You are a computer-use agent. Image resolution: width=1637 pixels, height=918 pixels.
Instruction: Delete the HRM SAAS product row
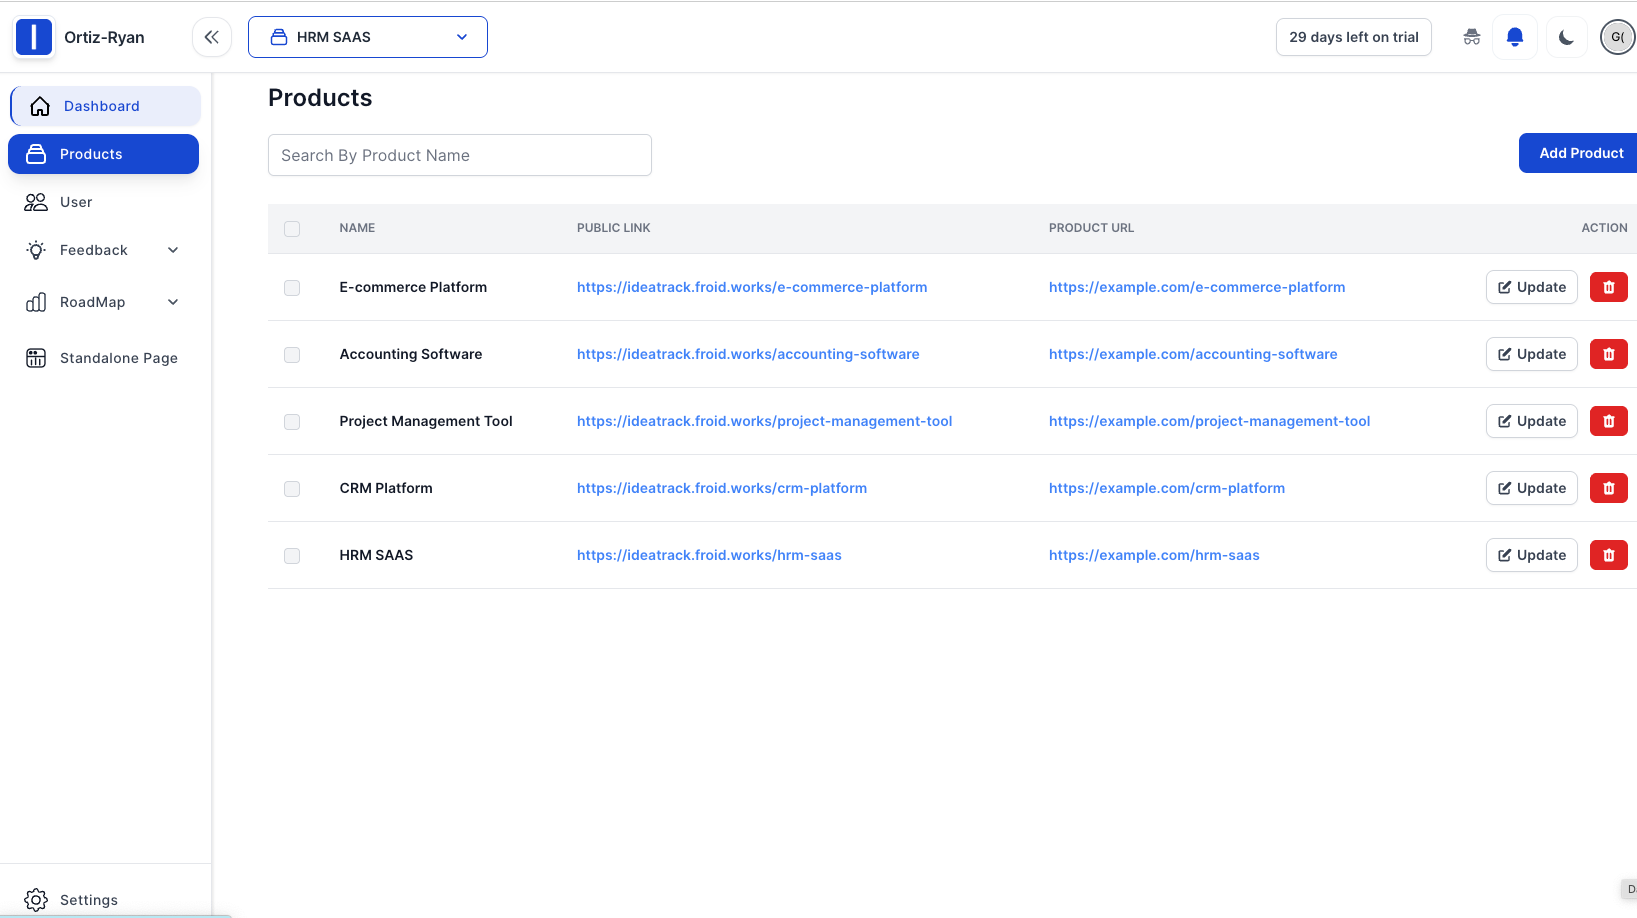pyautogui.click(x=1608, y=555)
